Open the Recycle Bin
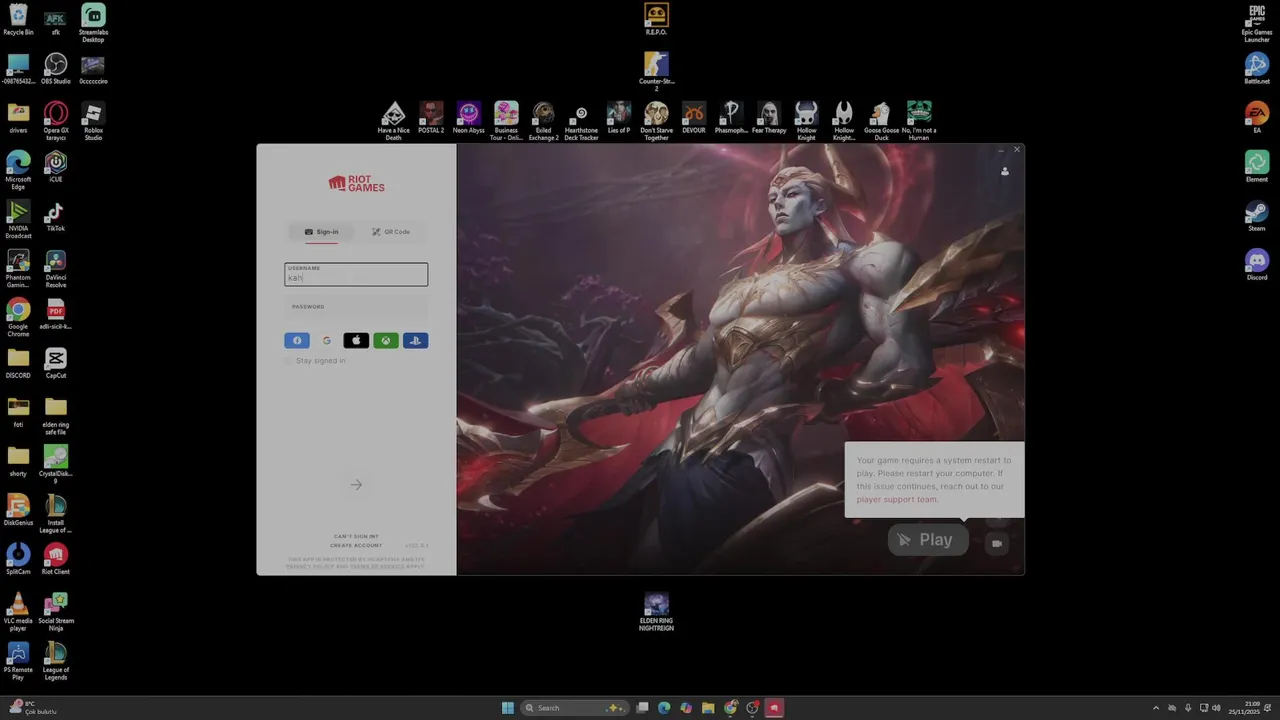This screenshot has width=1280, height=720. coord(18,19)
